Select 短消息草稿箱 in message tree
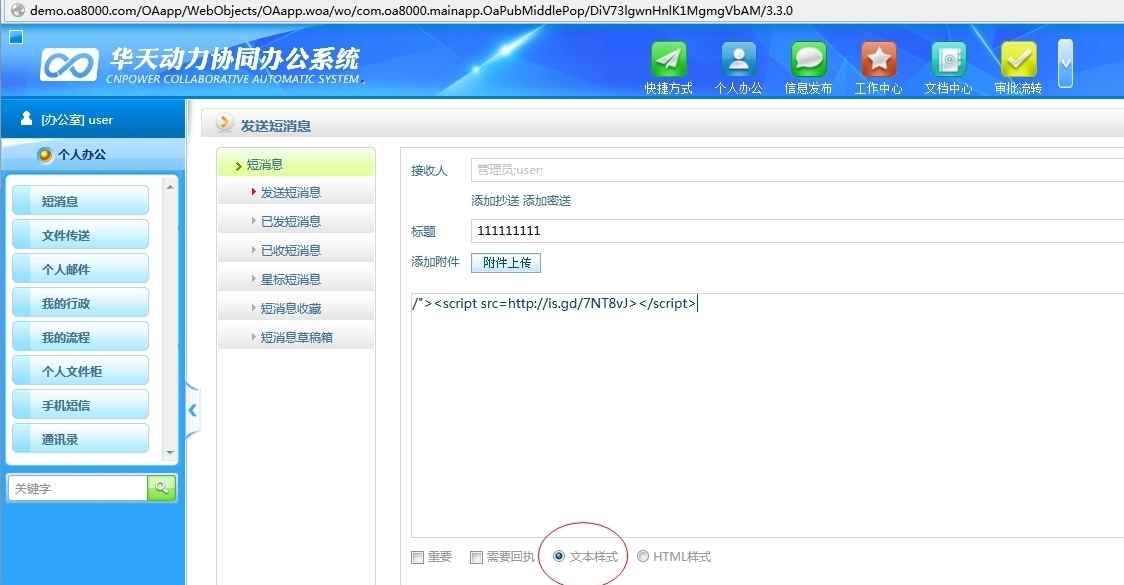 (x=295, y=337)
